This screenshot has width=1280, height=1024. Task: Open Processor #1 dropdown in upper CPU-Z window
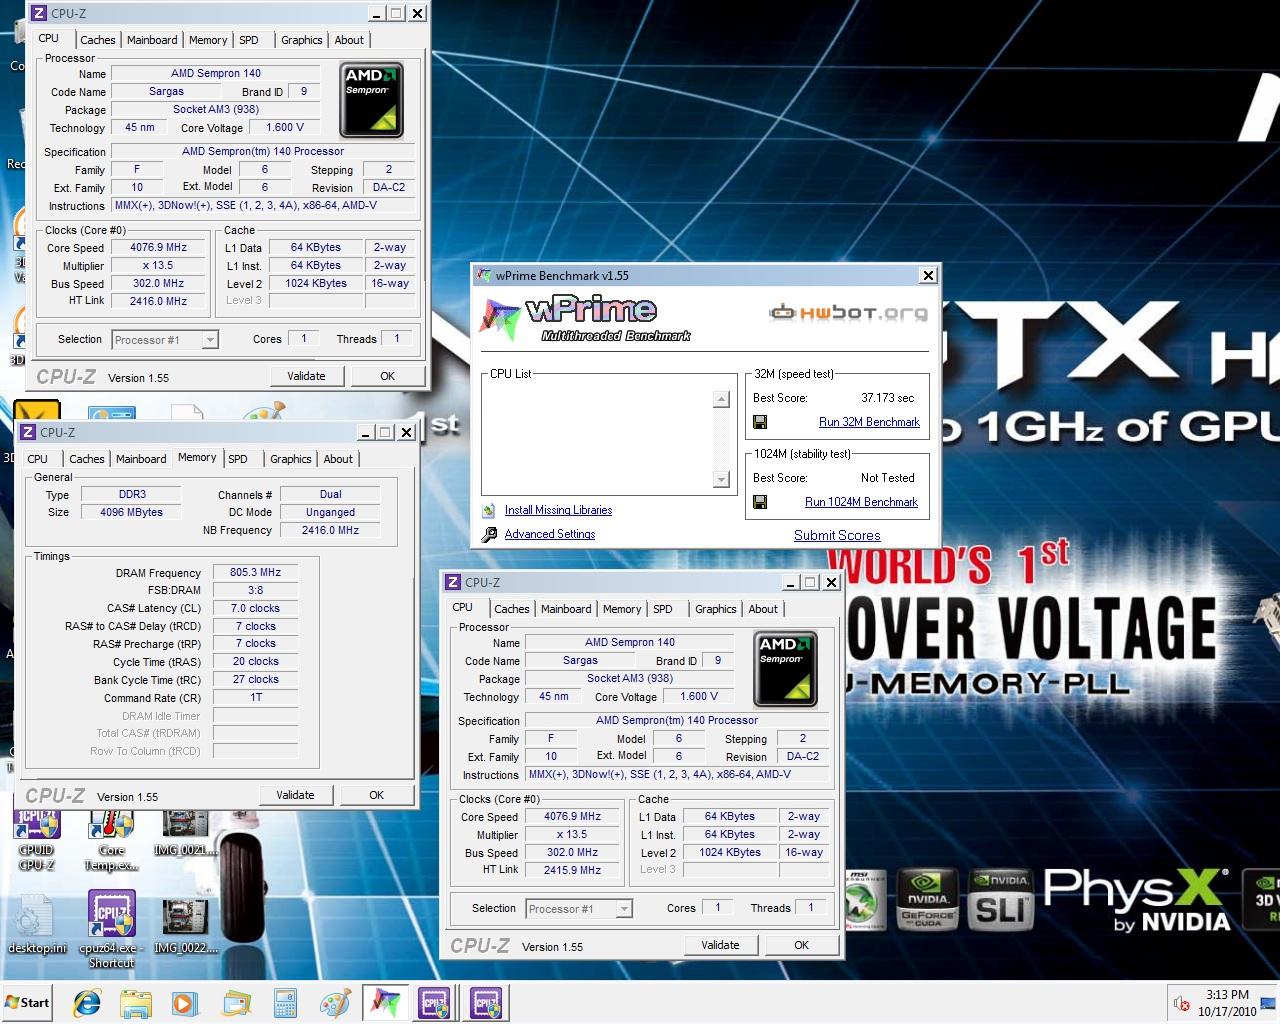tap(210, 340)
